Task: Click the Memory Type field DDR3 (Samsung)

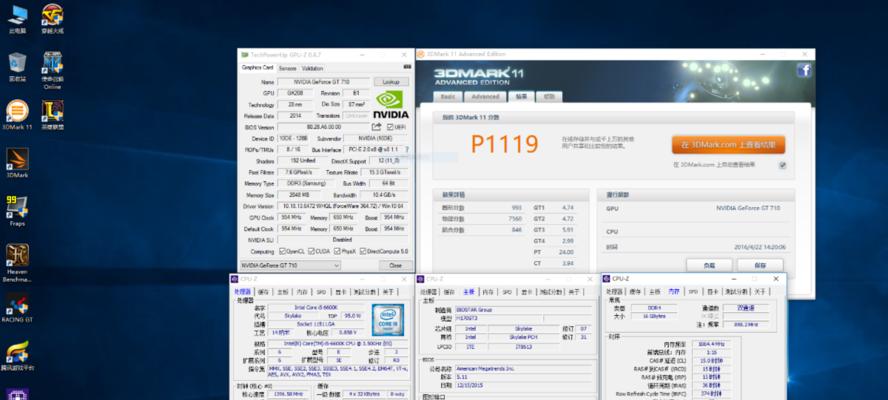Action: pyautogui.click(x=304, y=184)
